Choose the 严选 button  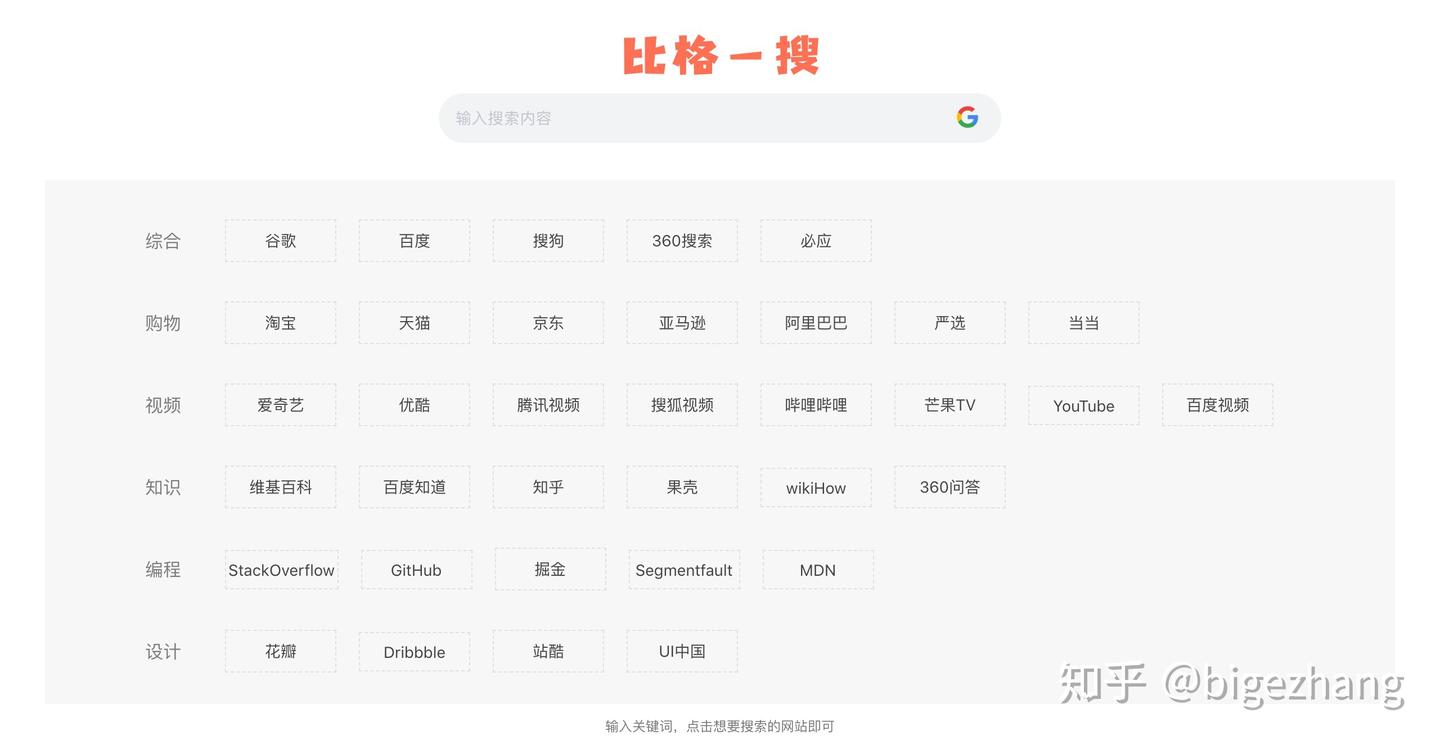pyautogui.click(x=950, y=323)
